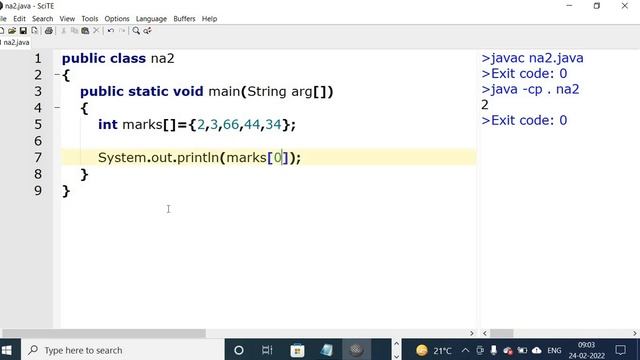This screenshot has height=360, width=640.
Task: Click line number 9 in the margin
Action: point(38,191)
